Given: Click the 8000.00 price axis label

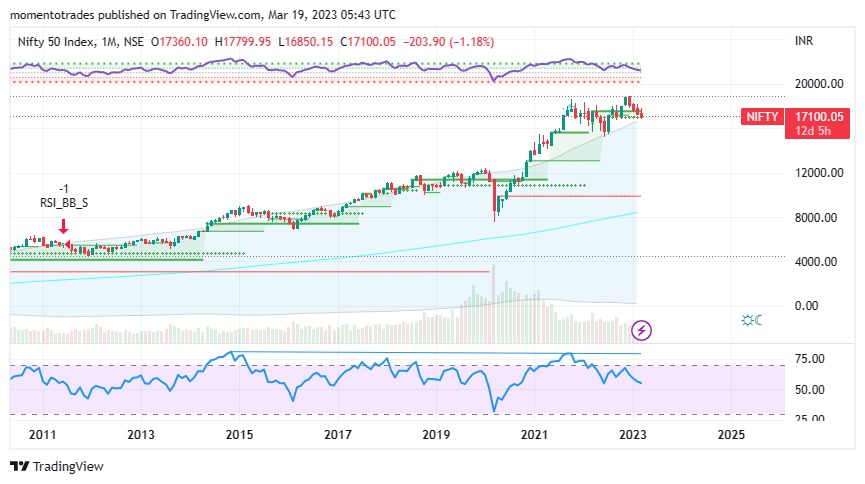Looking at the screenshot, I should point(815,217).
